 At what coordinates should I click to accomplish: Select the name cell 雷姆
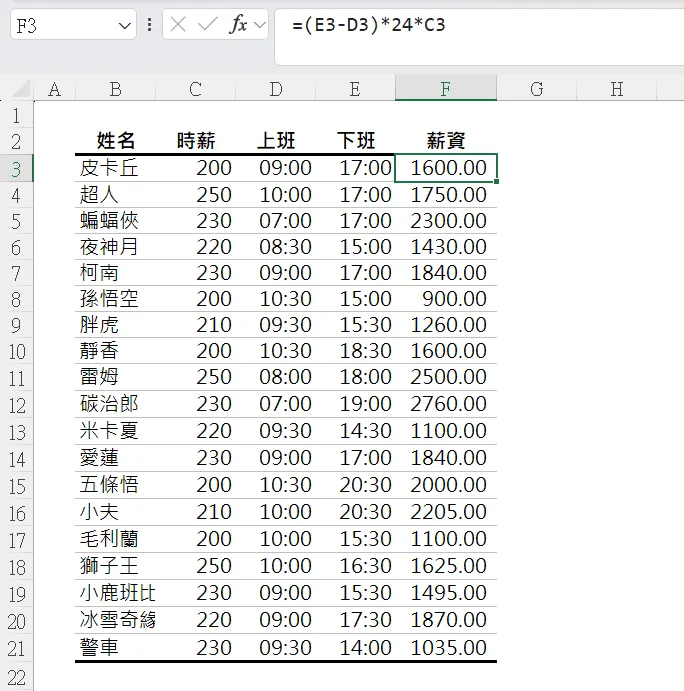point(115,377)
